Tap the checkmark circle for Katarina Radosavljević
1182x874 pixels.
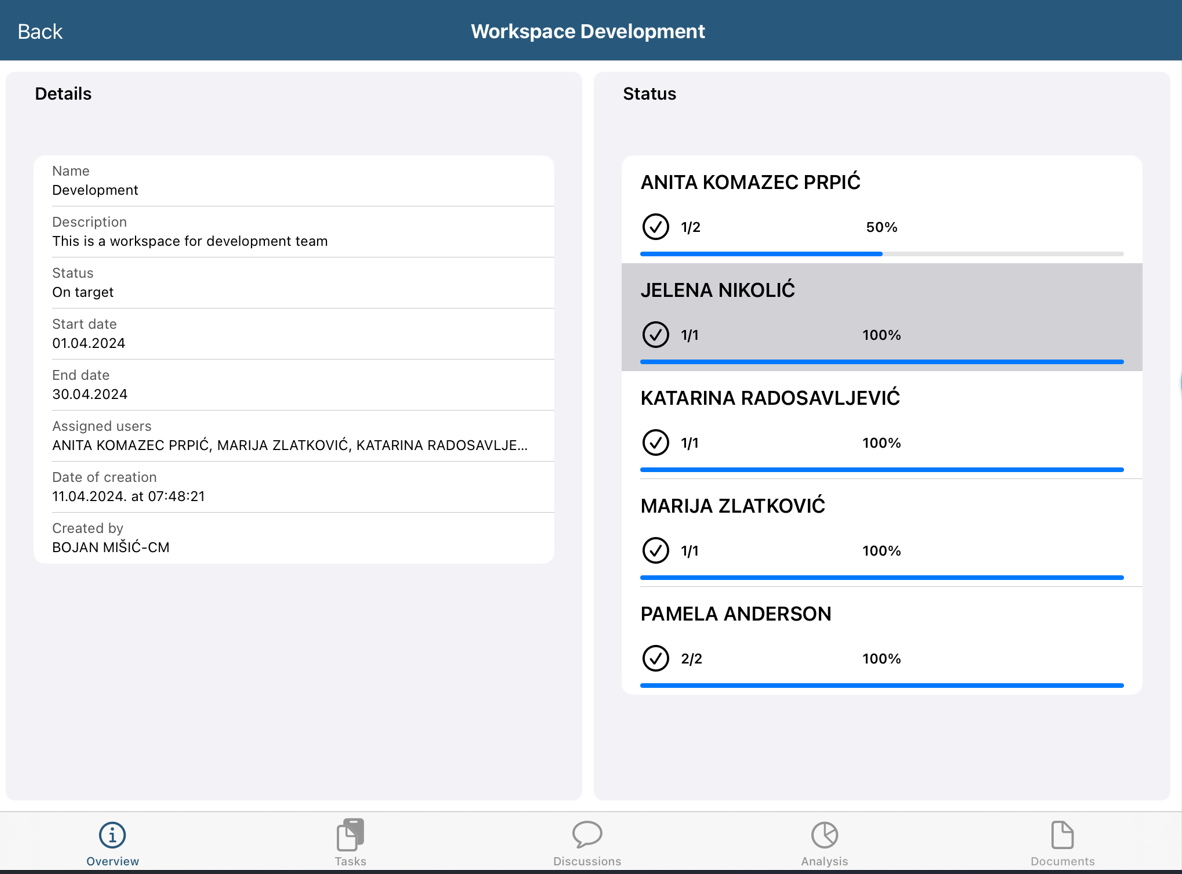pos(655,443)
